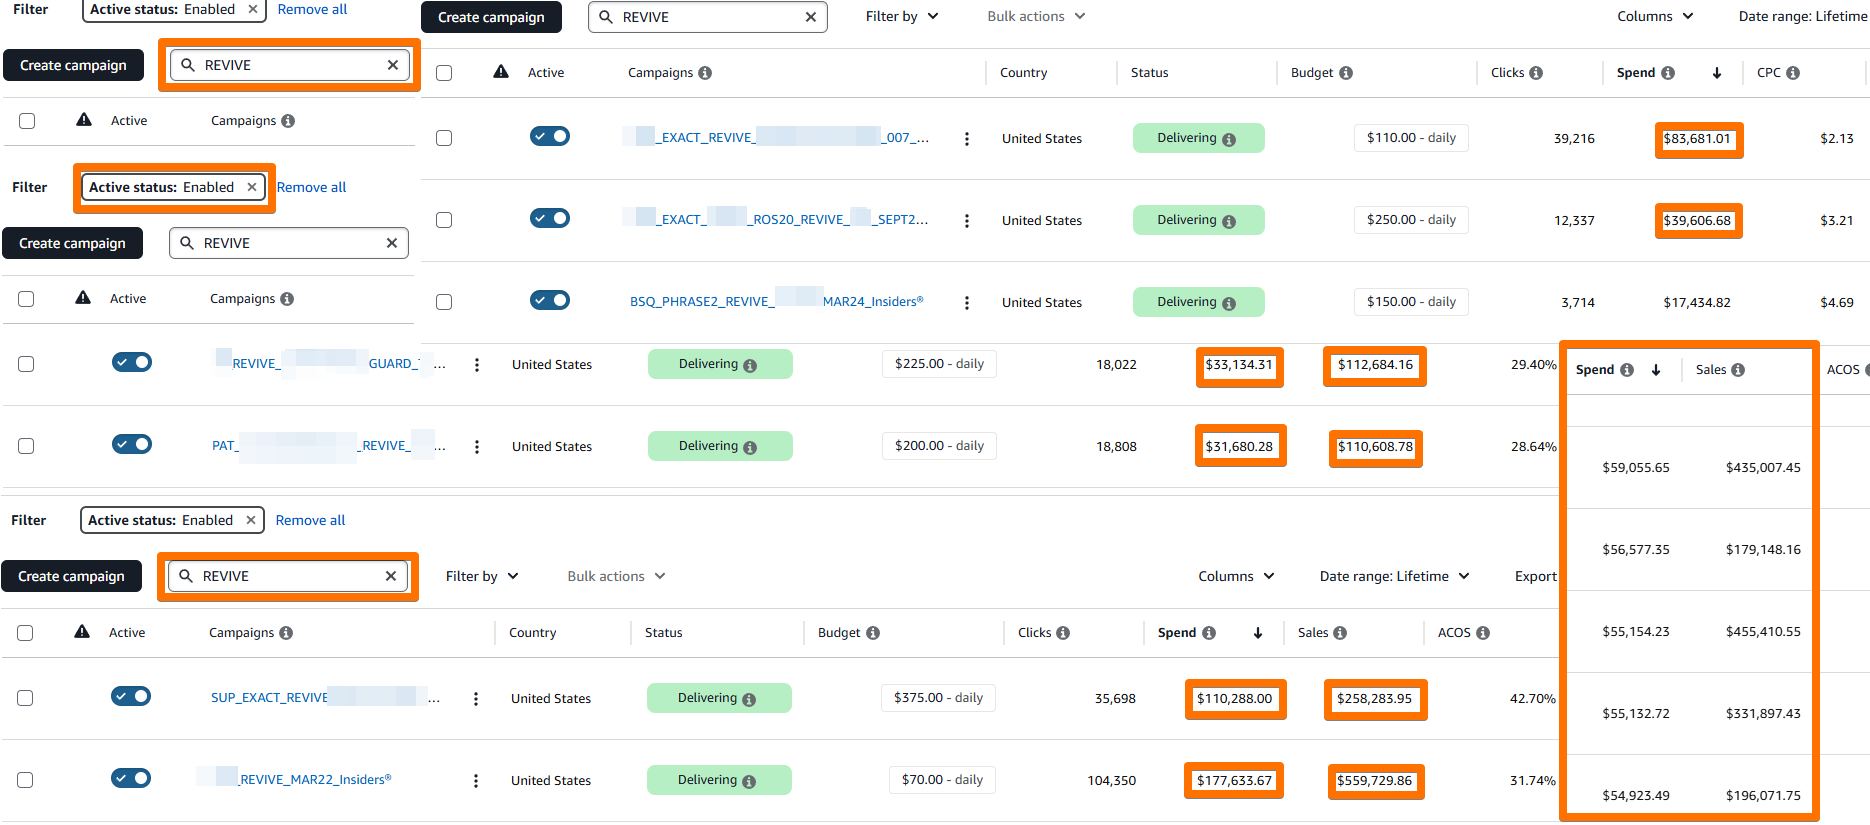Open the kebab menu for the PAT_REVIVE campaign

[476, 447]
